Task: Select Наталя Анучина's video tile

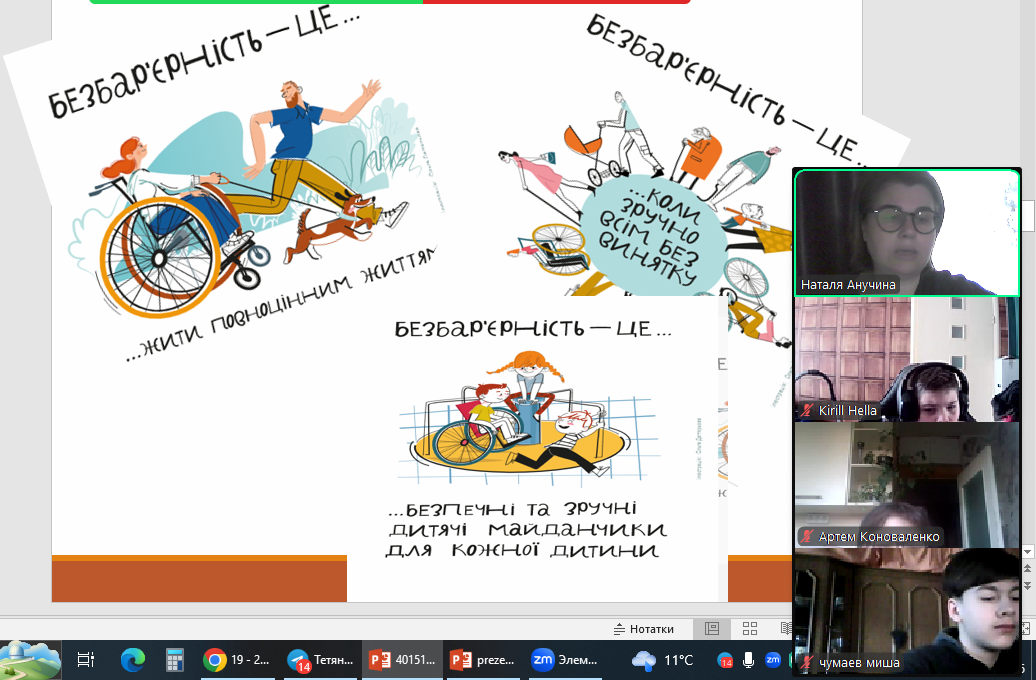Action: pyautogui.click(x=907, y=233)
